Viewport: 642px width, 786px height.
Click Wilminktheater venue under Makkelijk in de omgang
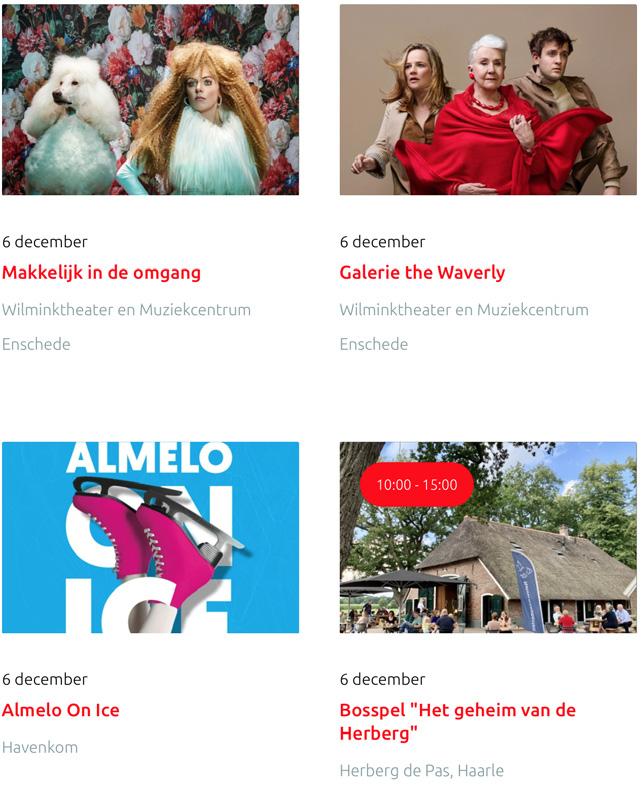[x=126, y=310]
